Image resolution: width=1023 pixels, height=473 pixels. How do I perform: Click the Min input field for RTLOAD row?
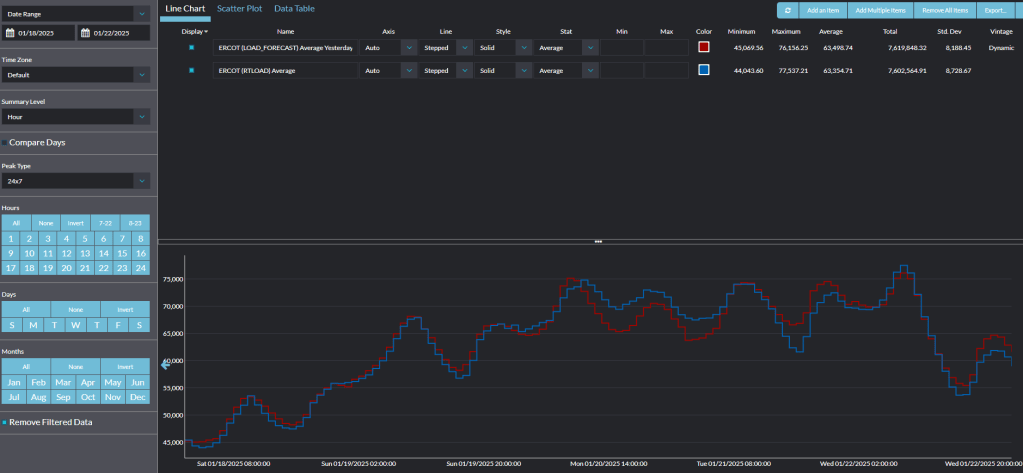coord(621,70)
